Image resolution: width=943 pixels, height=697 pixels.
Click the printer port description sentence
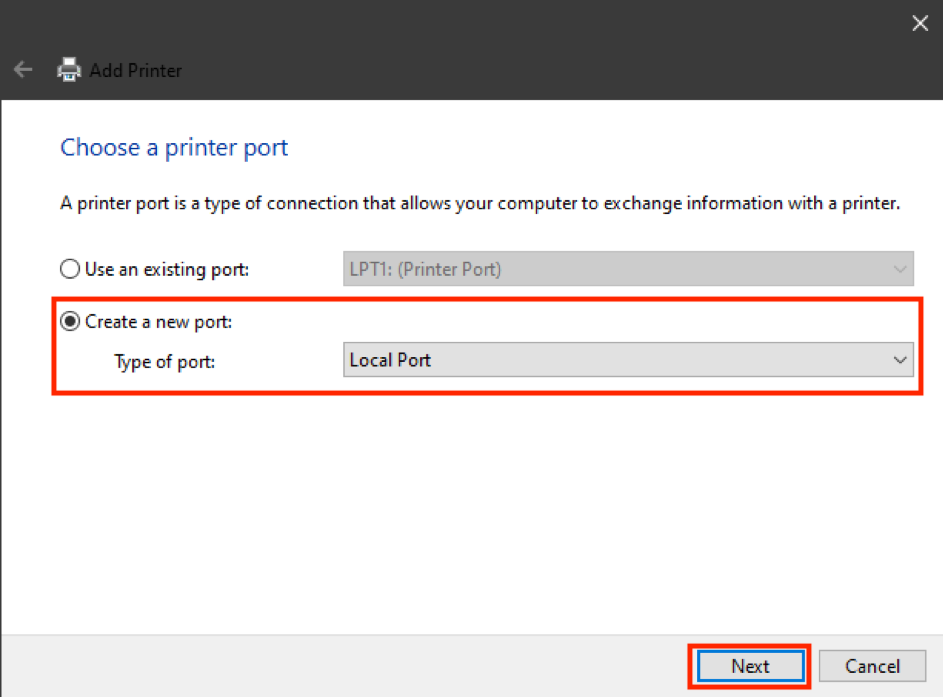[x=480, y=203]
